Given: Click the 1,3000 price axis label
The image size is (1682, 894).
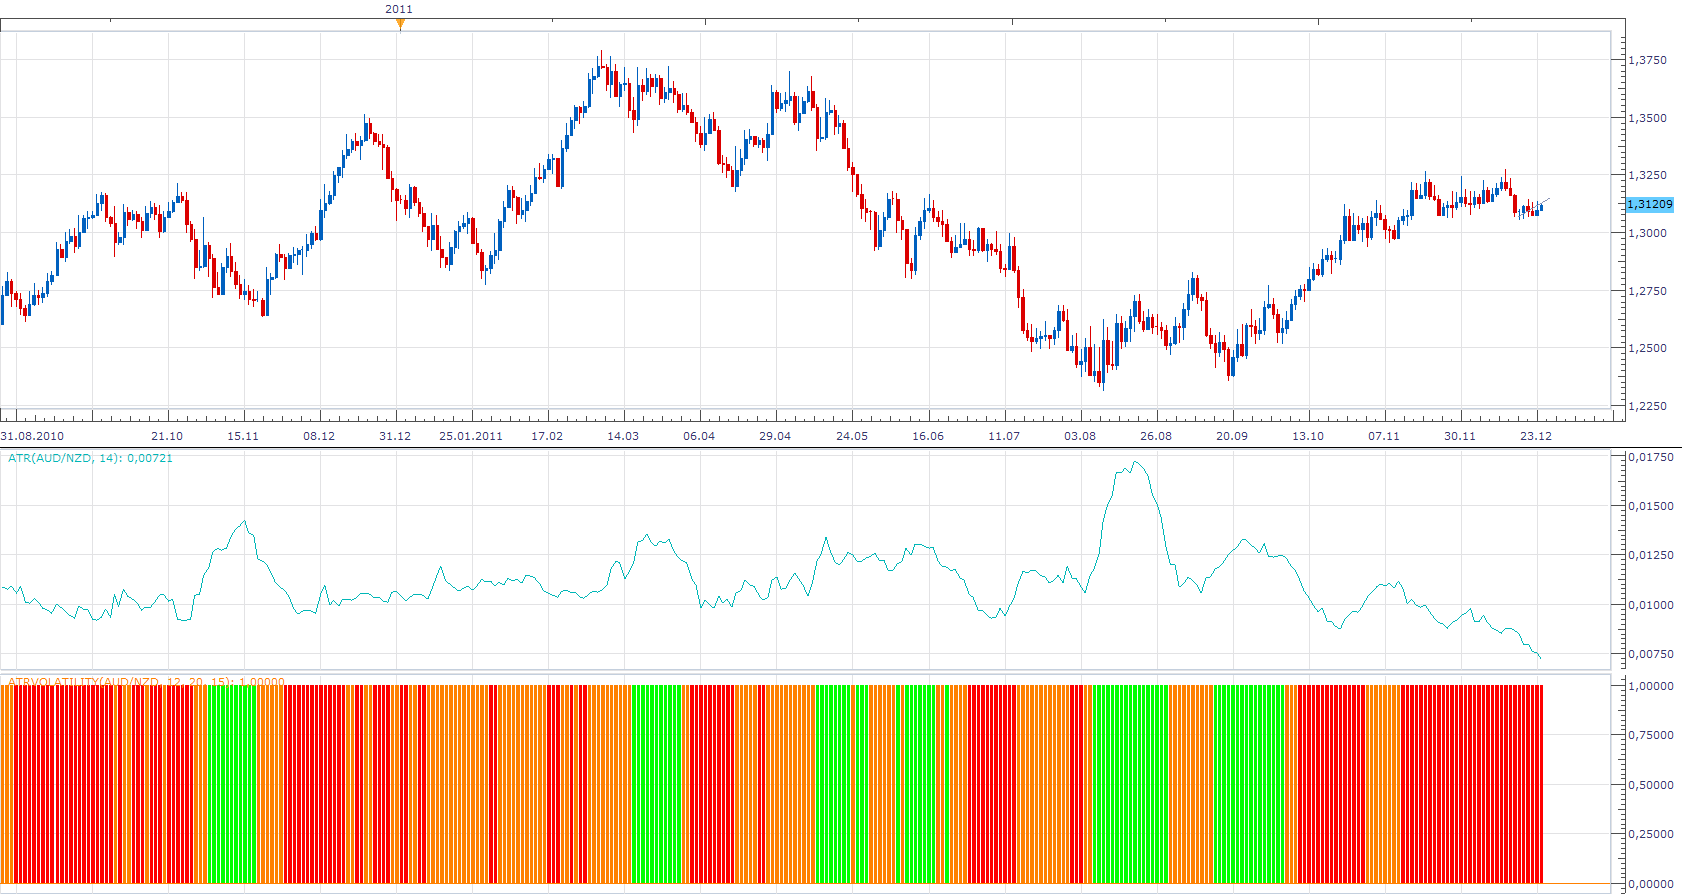Looking at the screenshot, I should [x=1648, y=233].
